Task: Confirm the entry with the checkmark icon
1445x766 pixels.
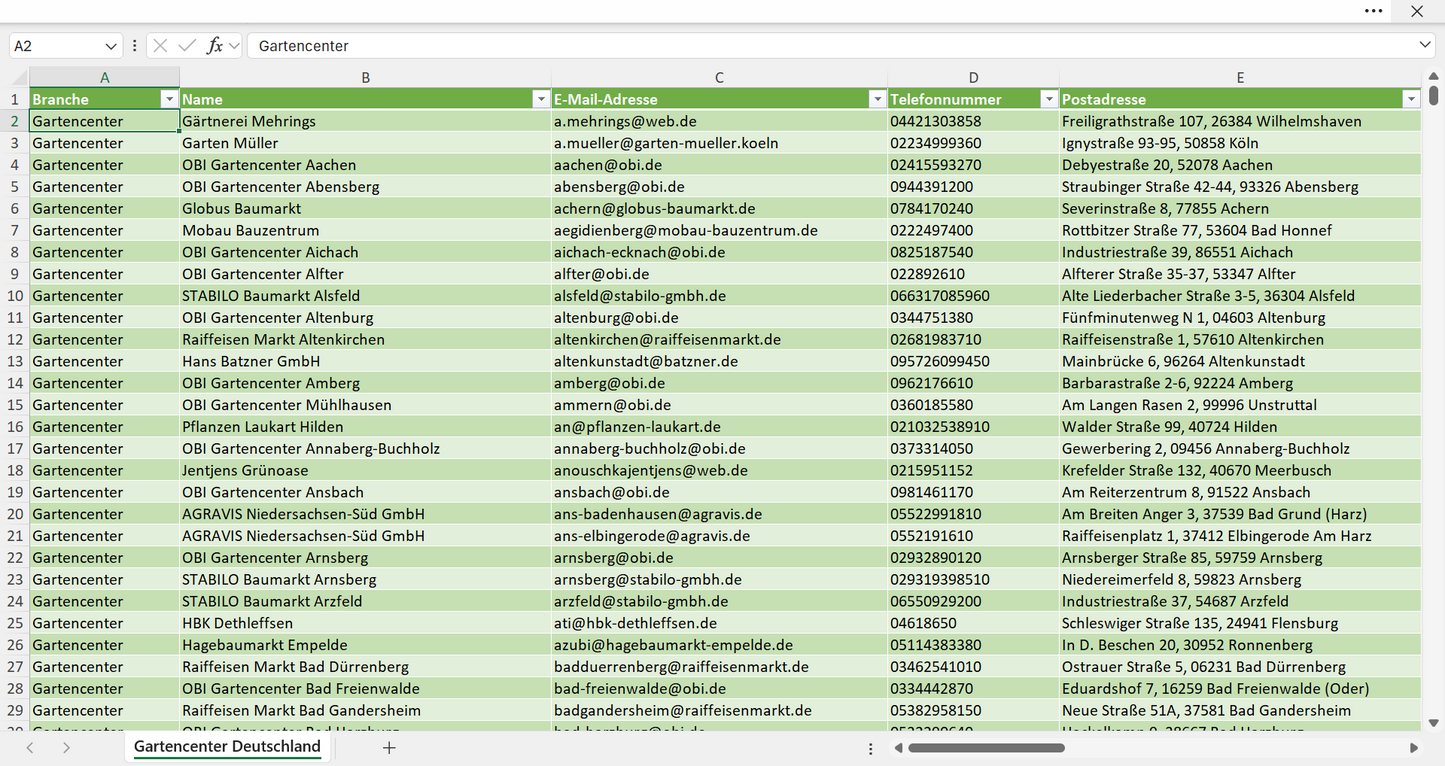Action: (x=187, y=46)
